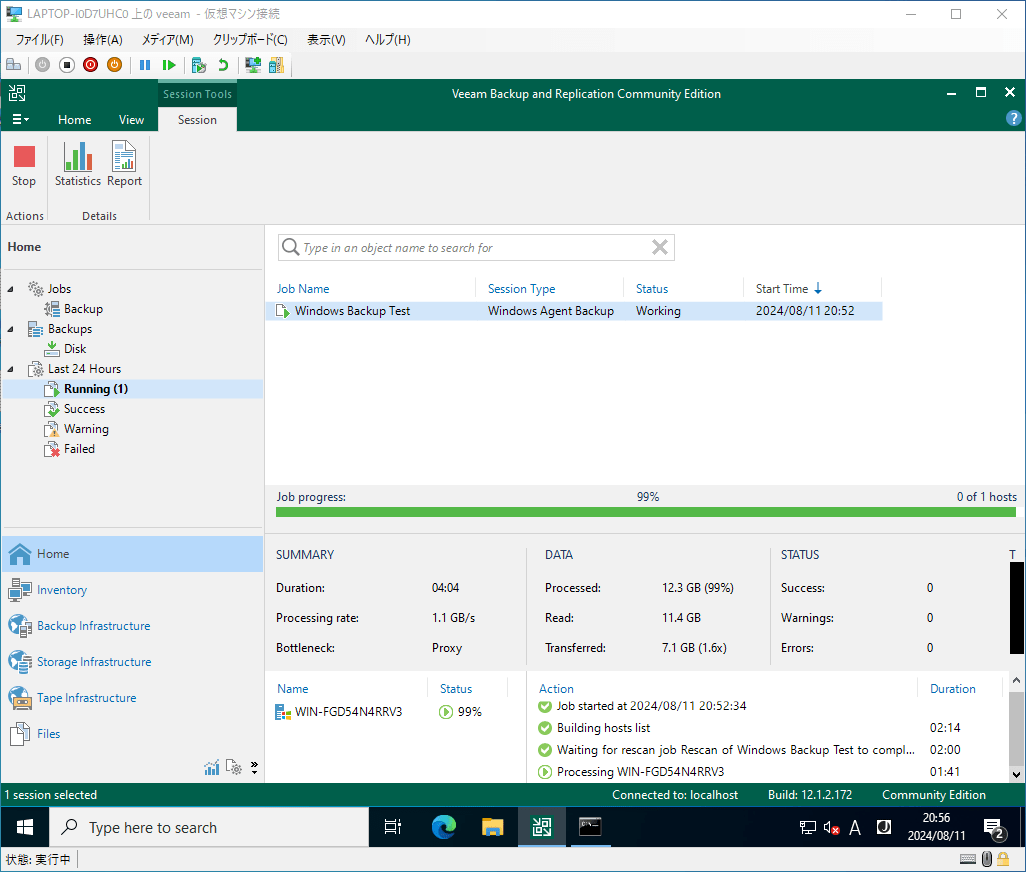Clear the search box with X

point(660,247)
